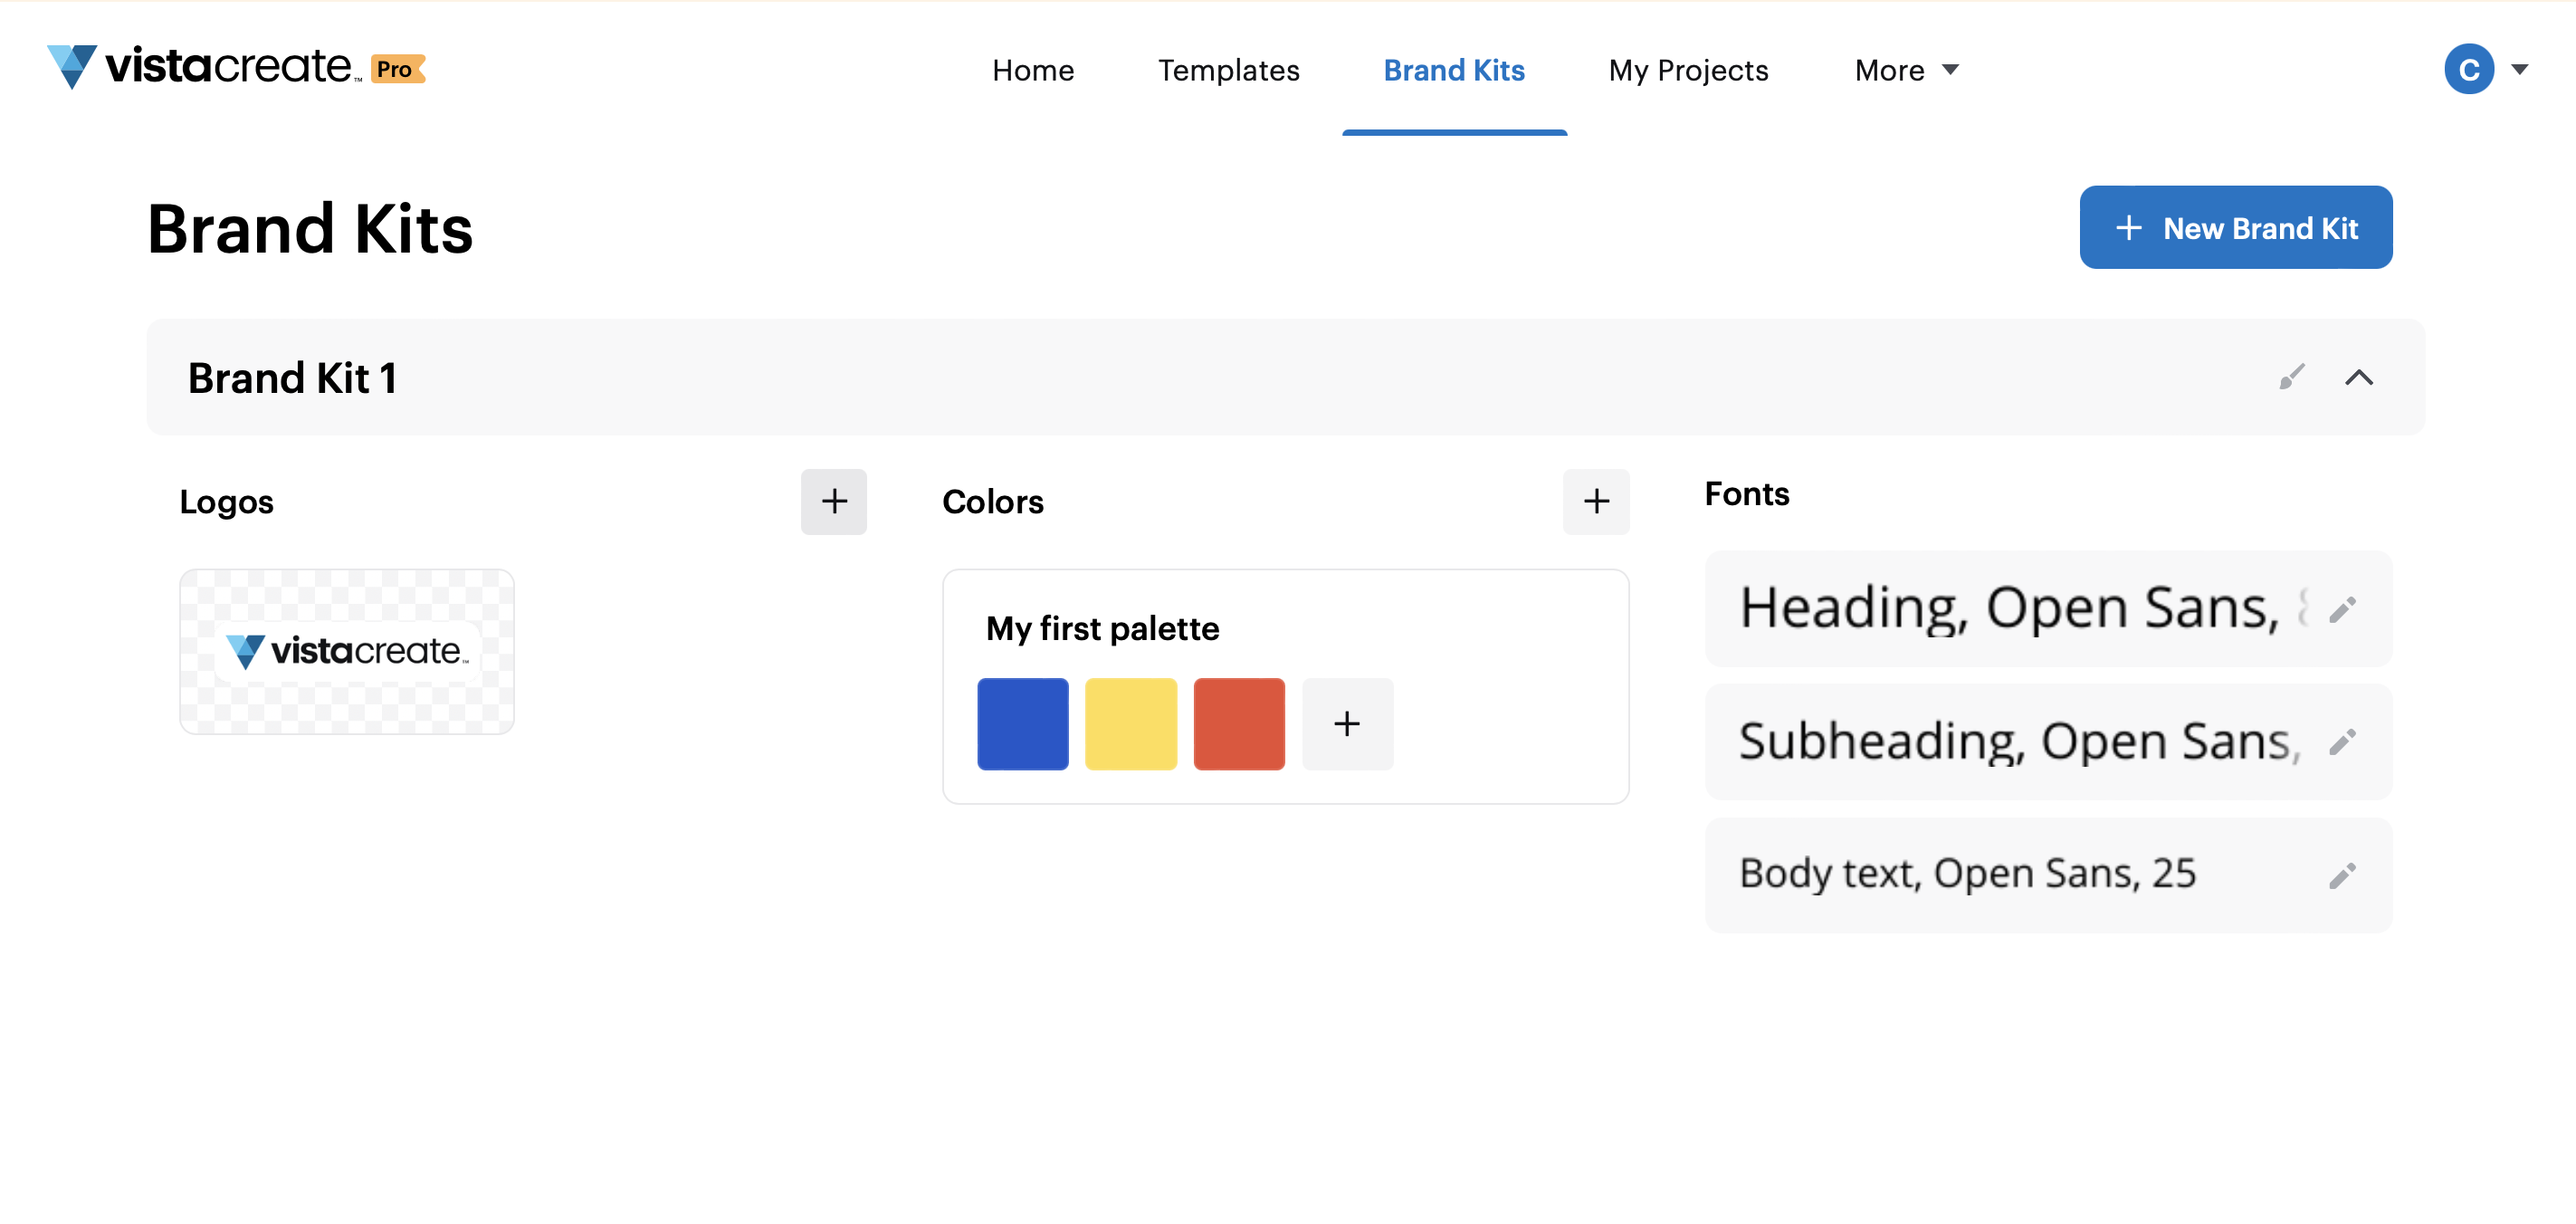The width and height of the screenshot is (2576, 1224).
Task: Click the New Brand Kit button
Action: [2236, 227]
